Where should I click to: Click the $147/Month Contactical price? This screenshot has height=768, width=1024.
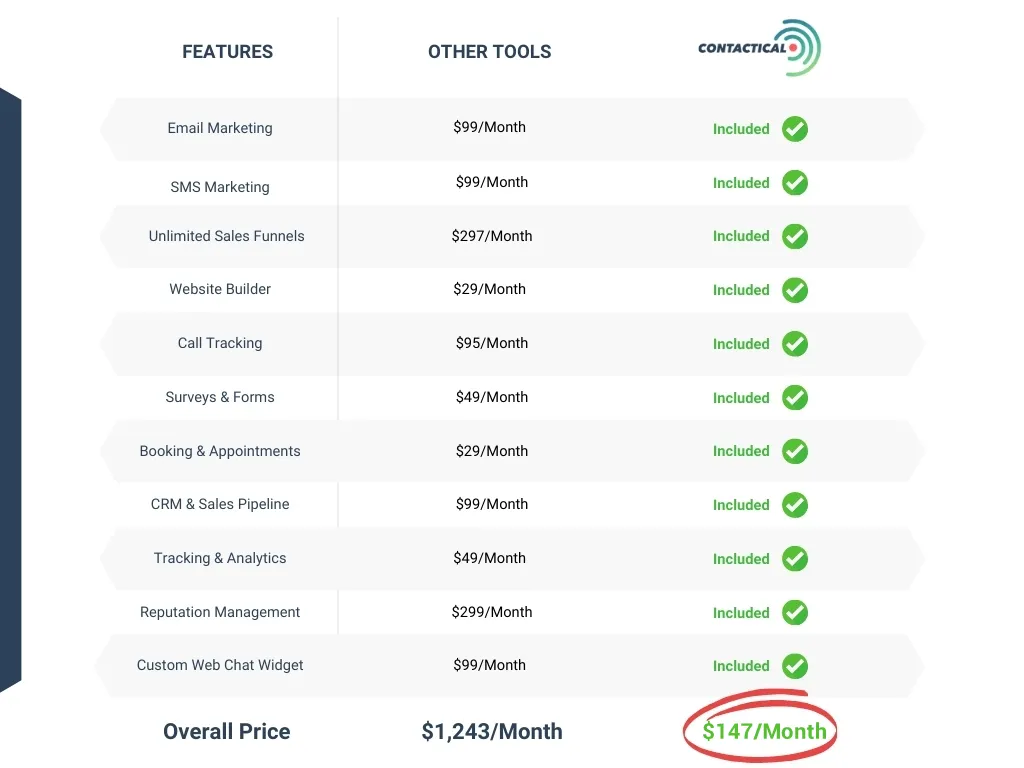[764, 731]
